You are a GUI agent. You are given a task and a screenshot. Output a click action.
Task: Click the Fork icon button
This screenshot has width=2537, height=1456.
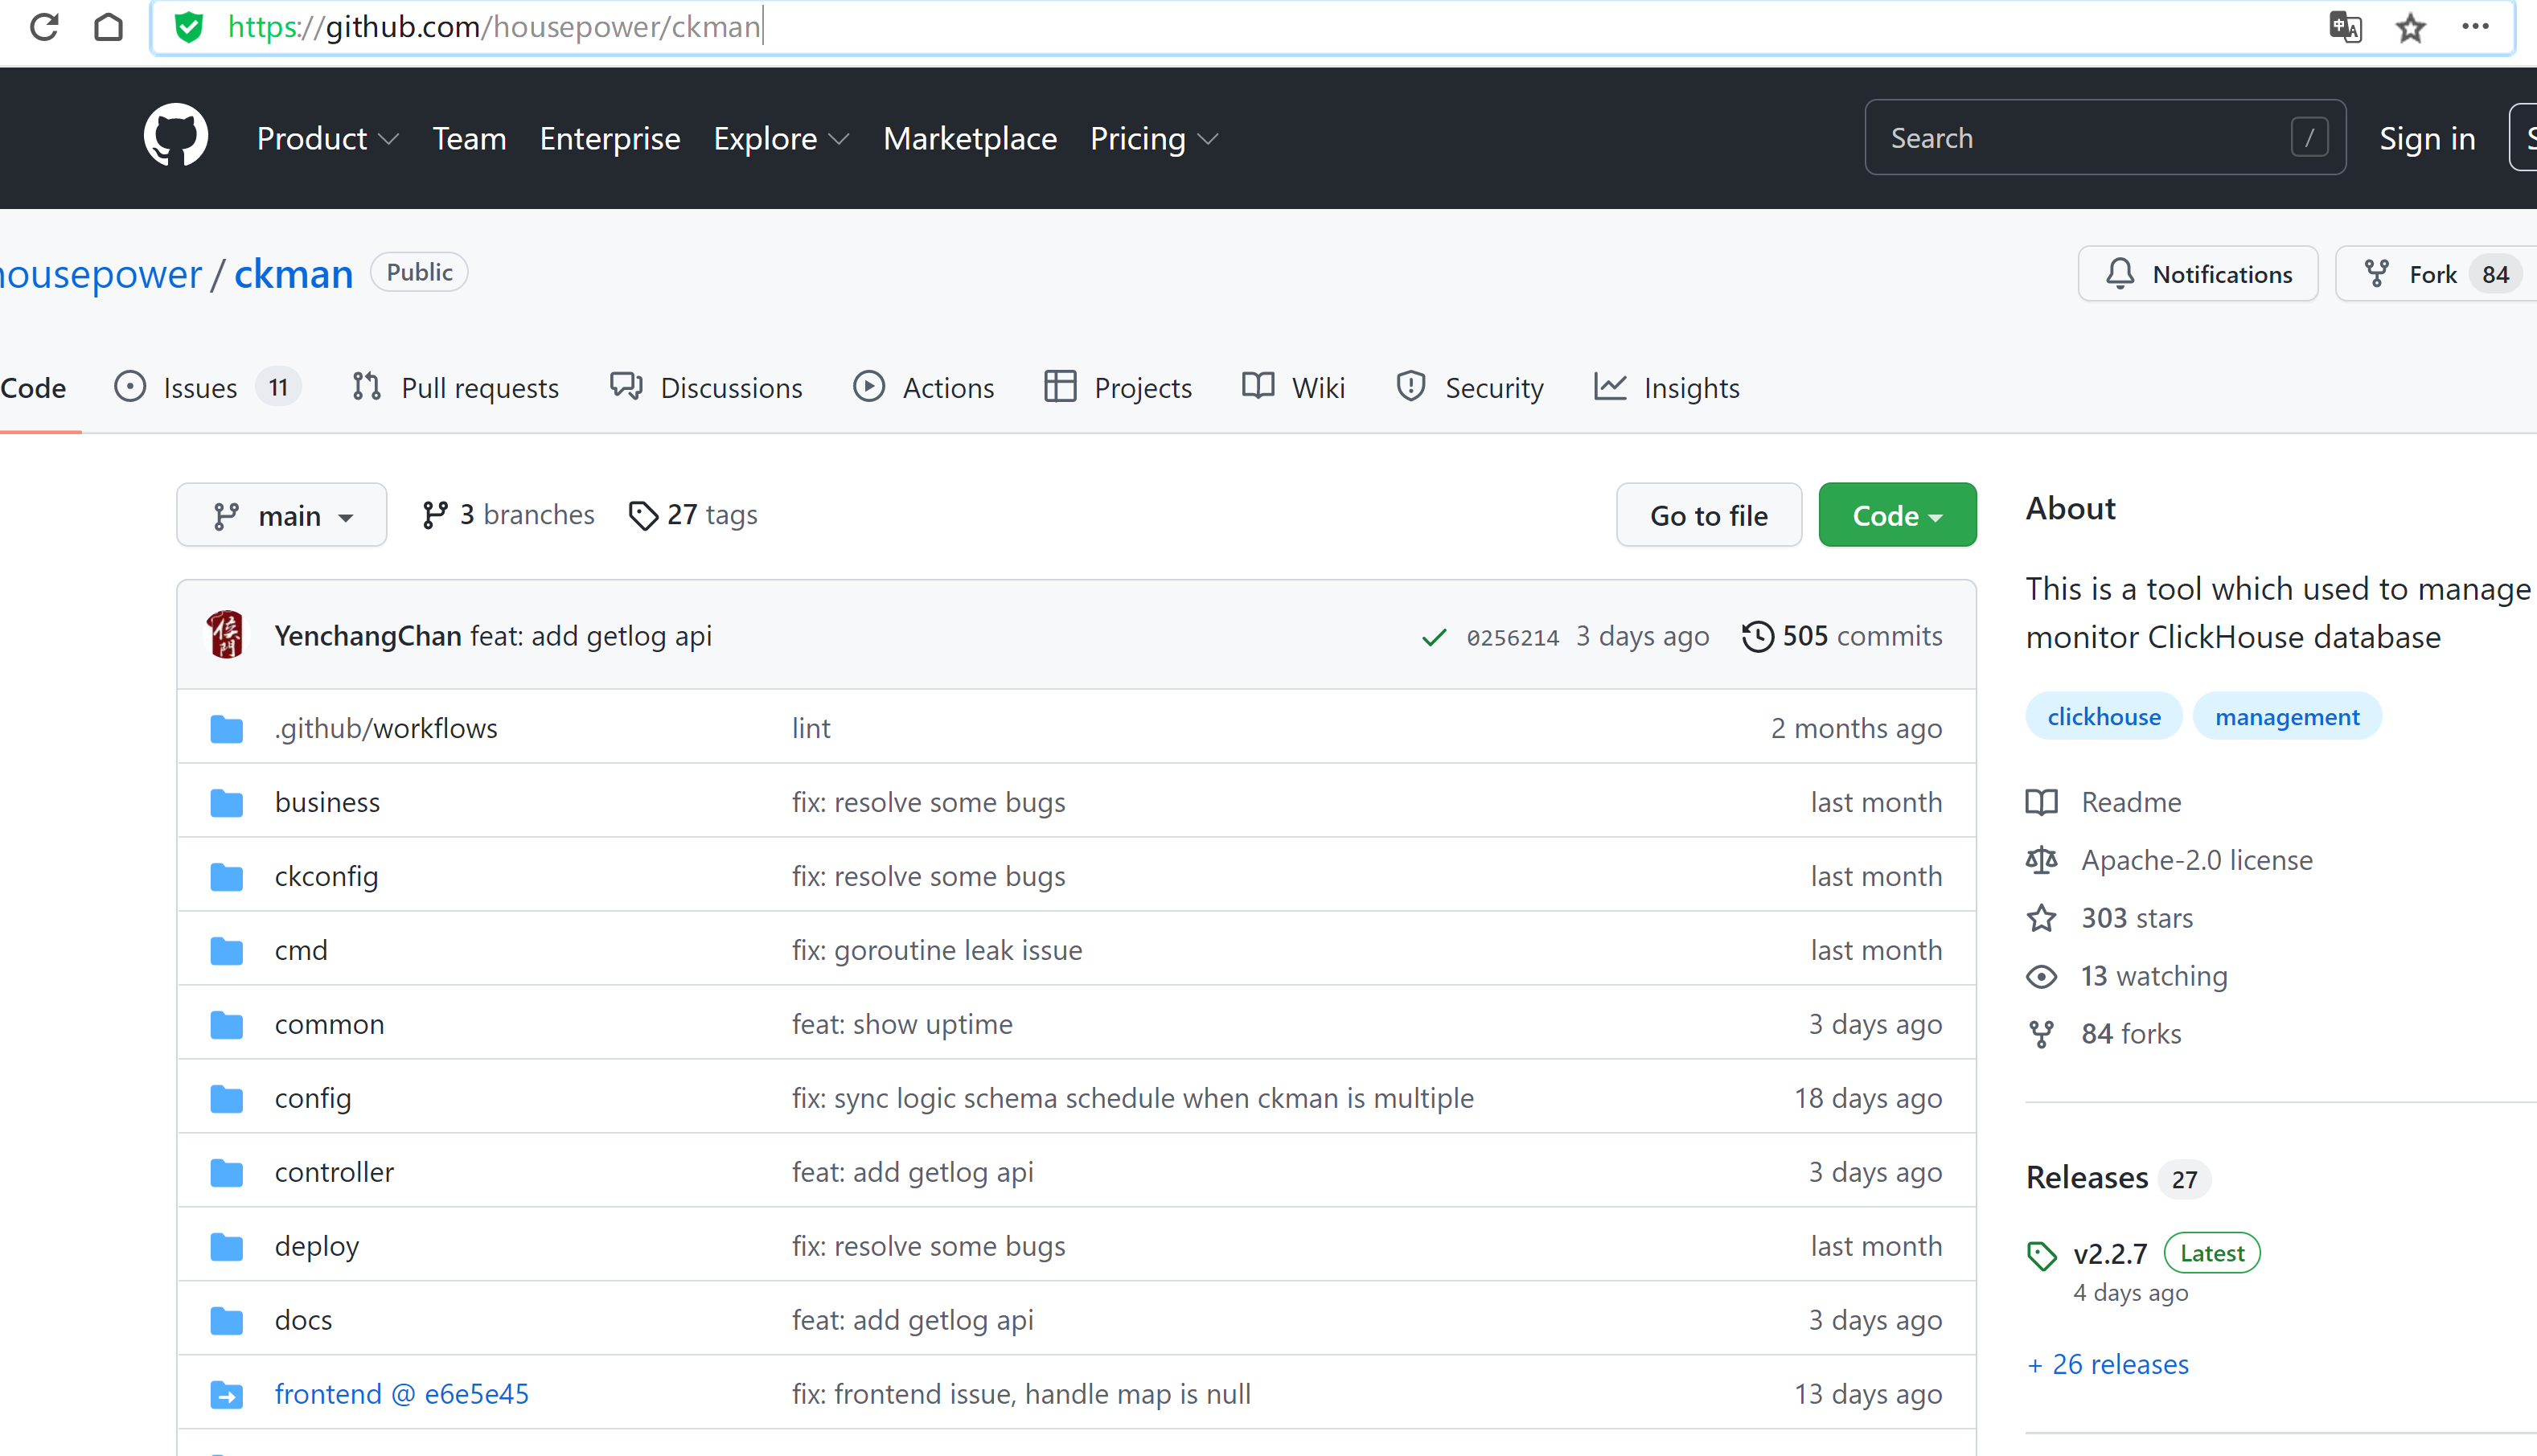(2376, 274)
